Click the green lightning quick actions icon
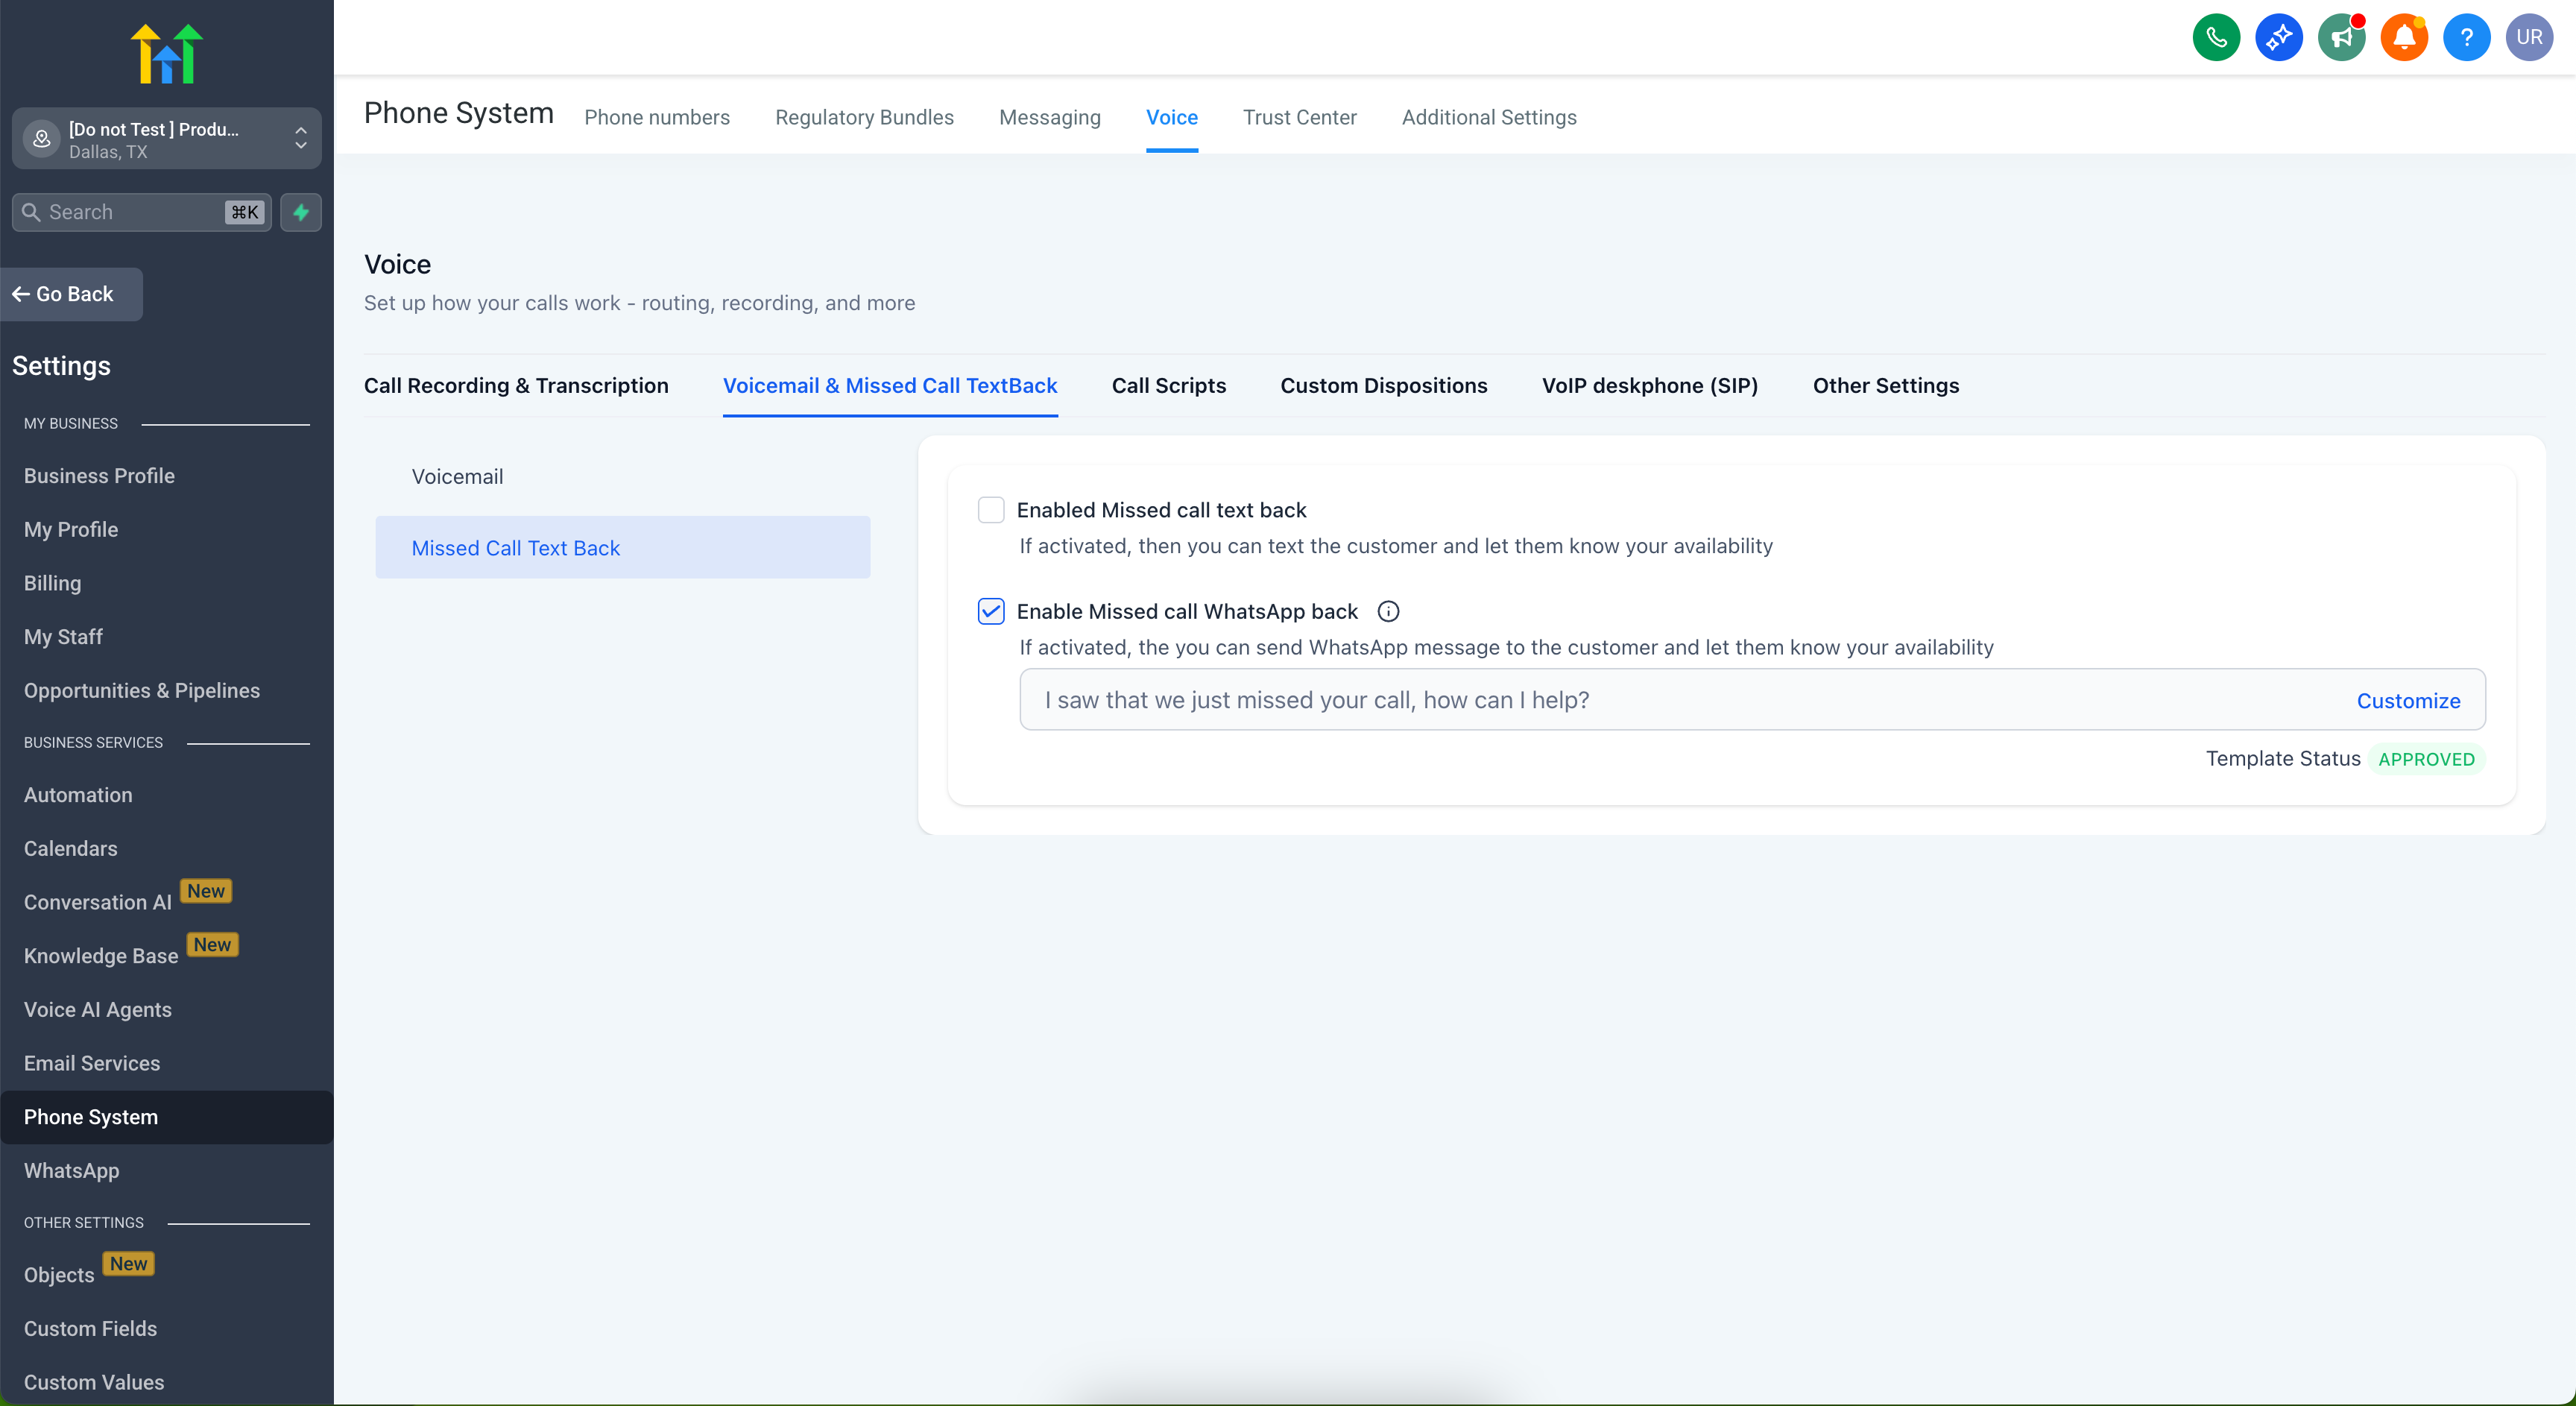This screenshot has width=2576, height=1406. [301, 212]
